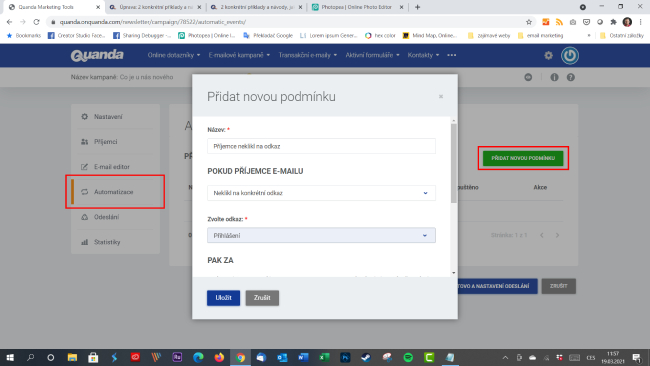This screenshot has width=650, height=366.
Task: Open the Online dotazníky menu
Action: (174, 55)
